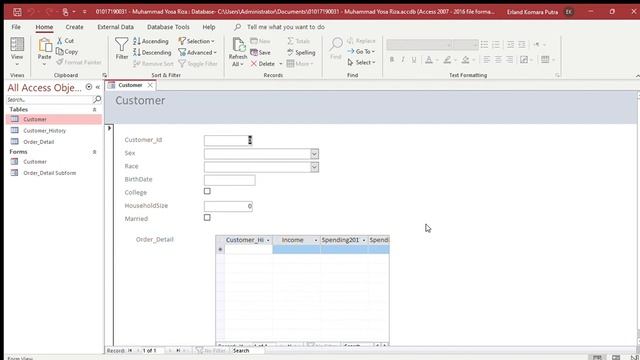Sort records Ascending

coord(151,41)
